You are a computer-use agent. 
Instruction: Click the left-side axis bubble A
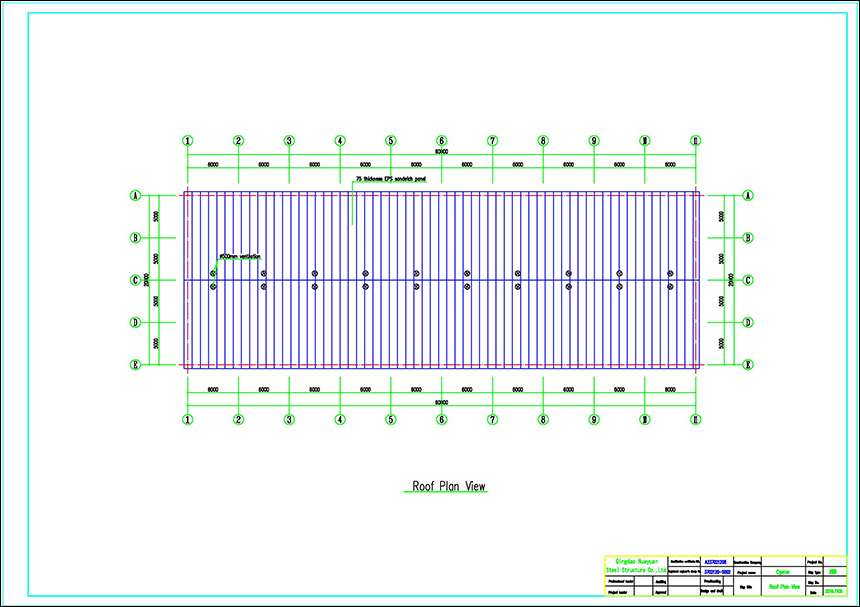[135, 196]
